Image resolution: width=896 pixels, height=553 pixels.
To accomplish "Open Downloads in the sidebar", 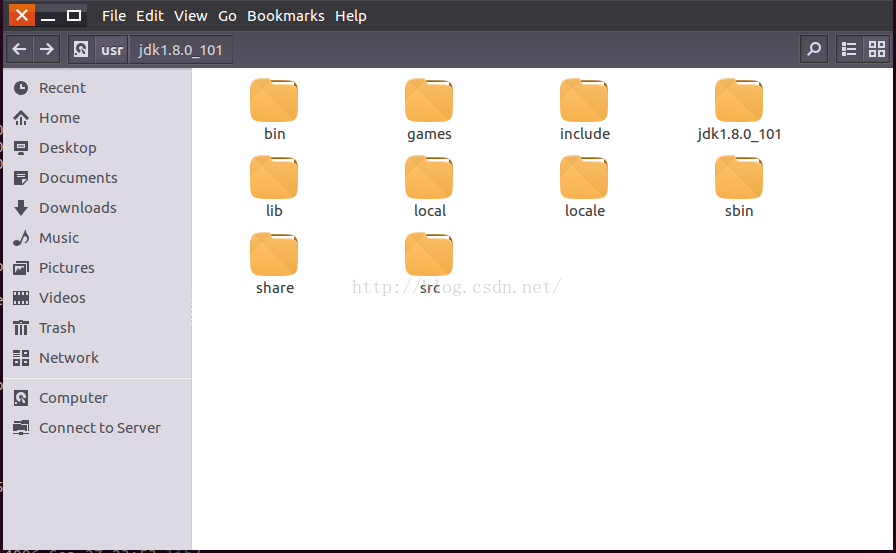I will [x=97, y=208].
